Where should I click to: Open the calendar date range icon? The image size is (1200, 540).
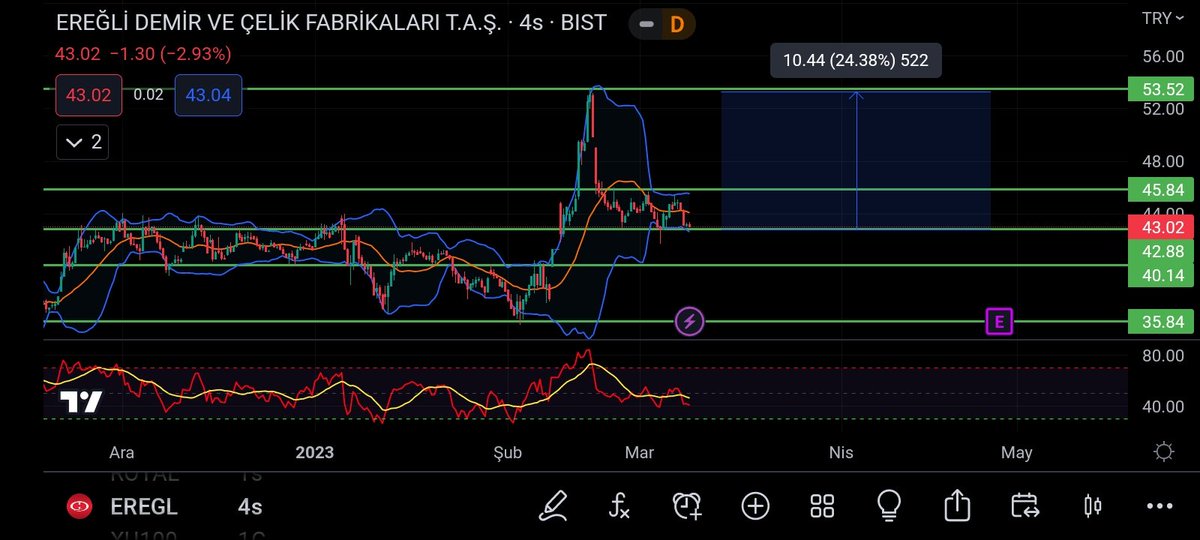click(x=1024, y=505)
